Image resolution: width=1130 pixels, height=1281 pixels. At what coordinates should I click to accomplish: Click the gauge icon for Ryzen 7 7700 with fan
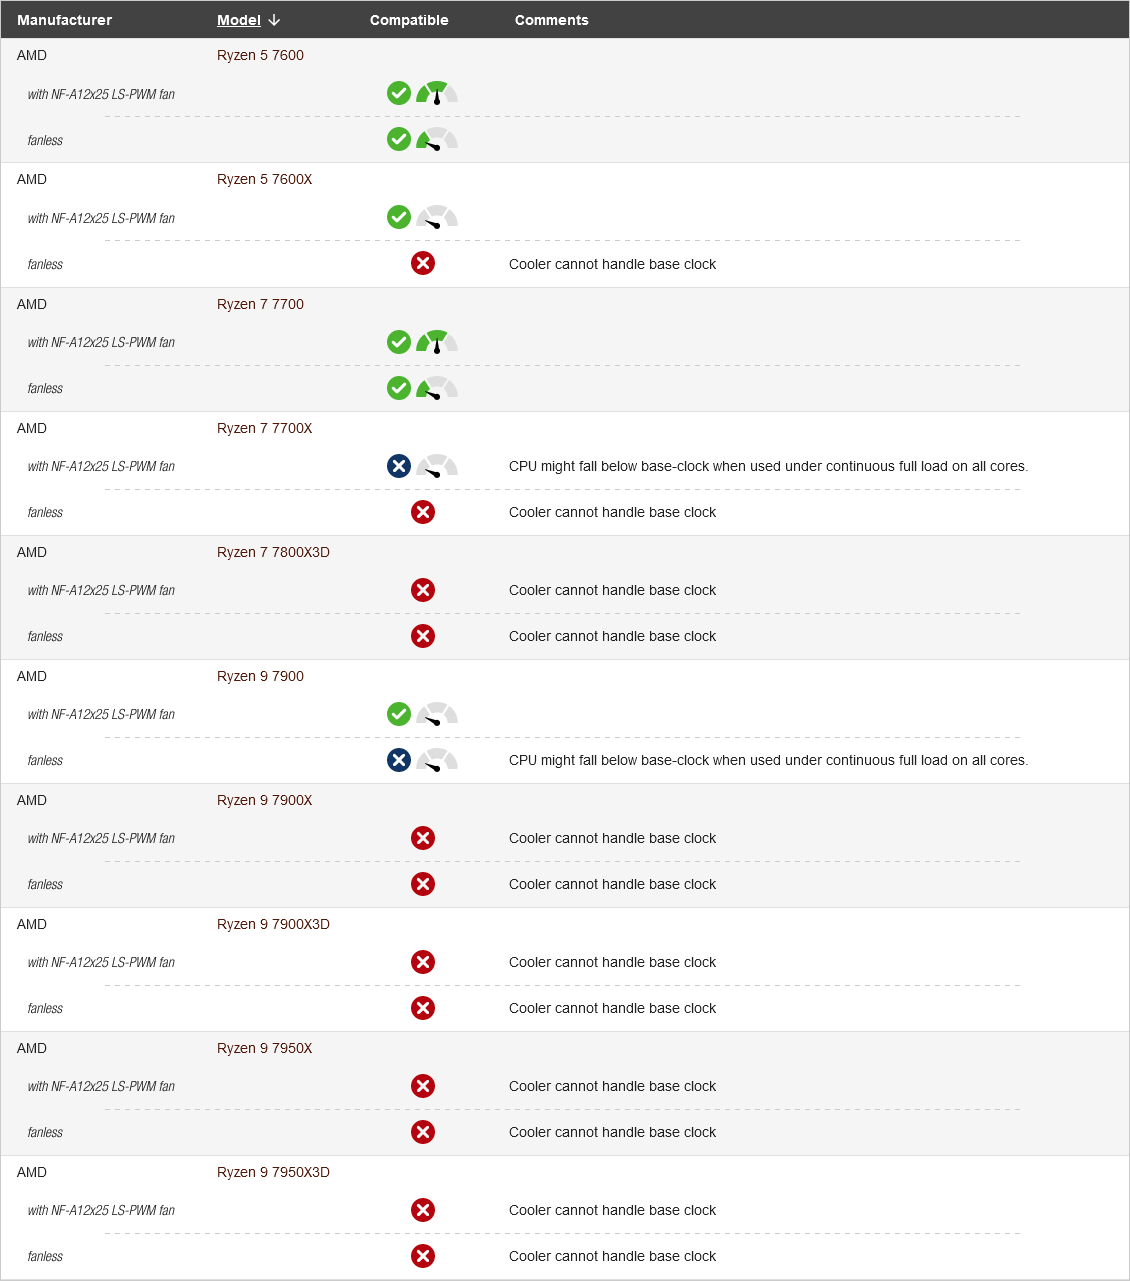click(437, 342)
